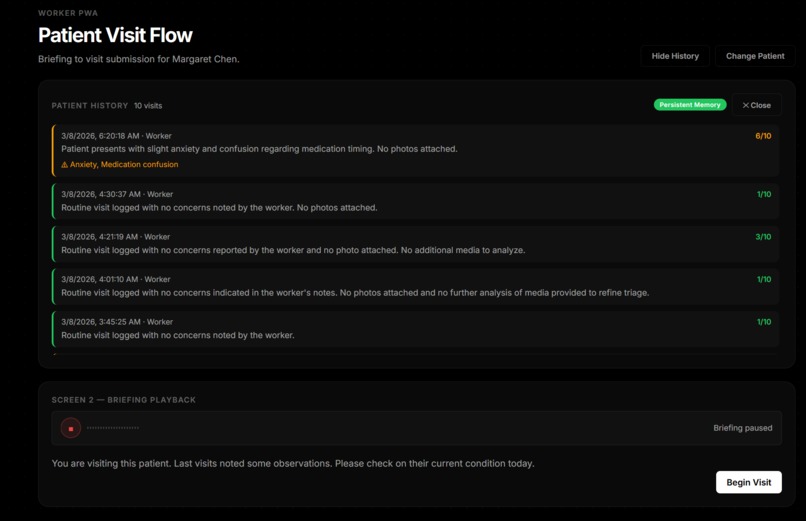Select the 4:21:19 AM visit record
The height and width of the screenshot is (521, 806).
(415, 244)
